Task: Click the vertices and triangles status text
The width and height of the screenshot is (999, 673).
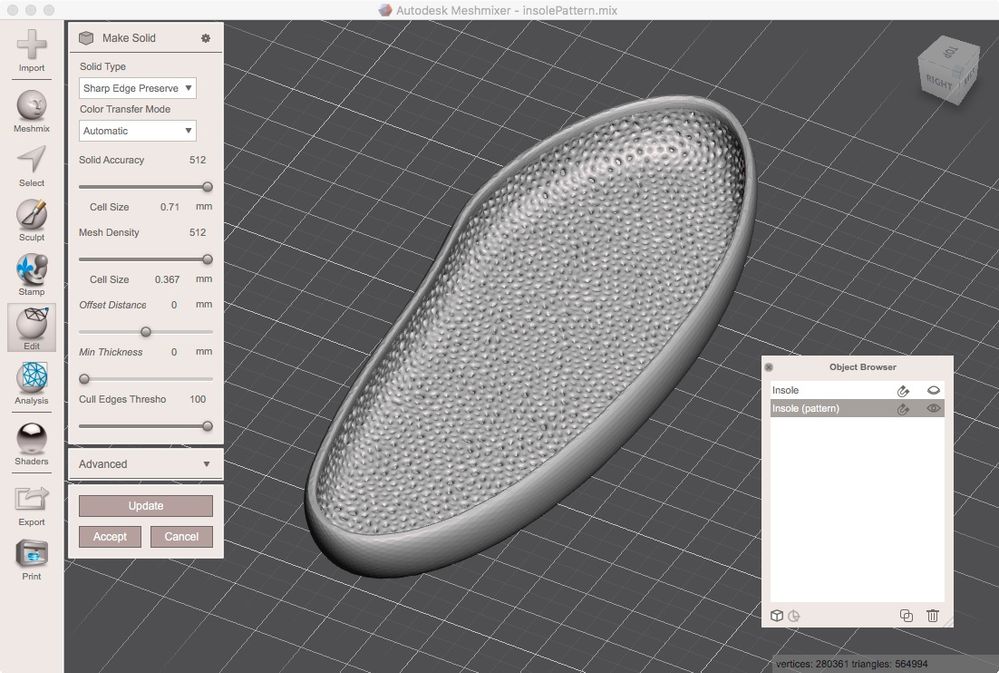Action: 851,664
